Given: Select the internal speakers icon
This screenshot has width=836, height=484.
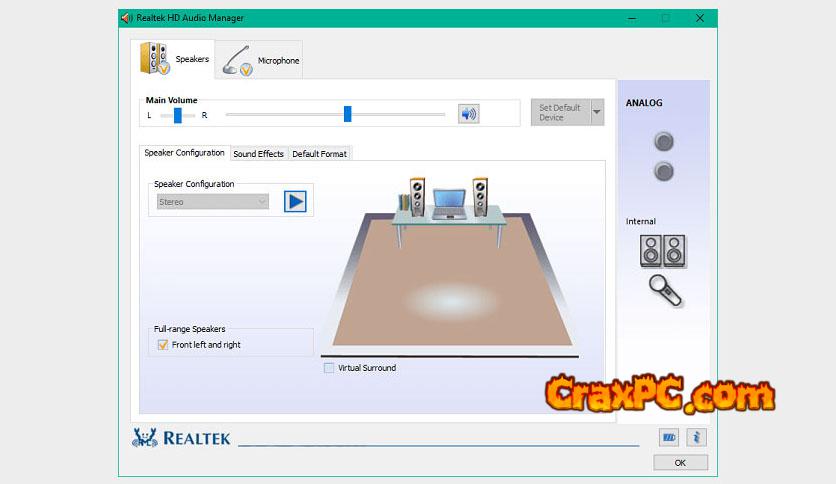Looking at the screenshot, I should pos(663,251).
